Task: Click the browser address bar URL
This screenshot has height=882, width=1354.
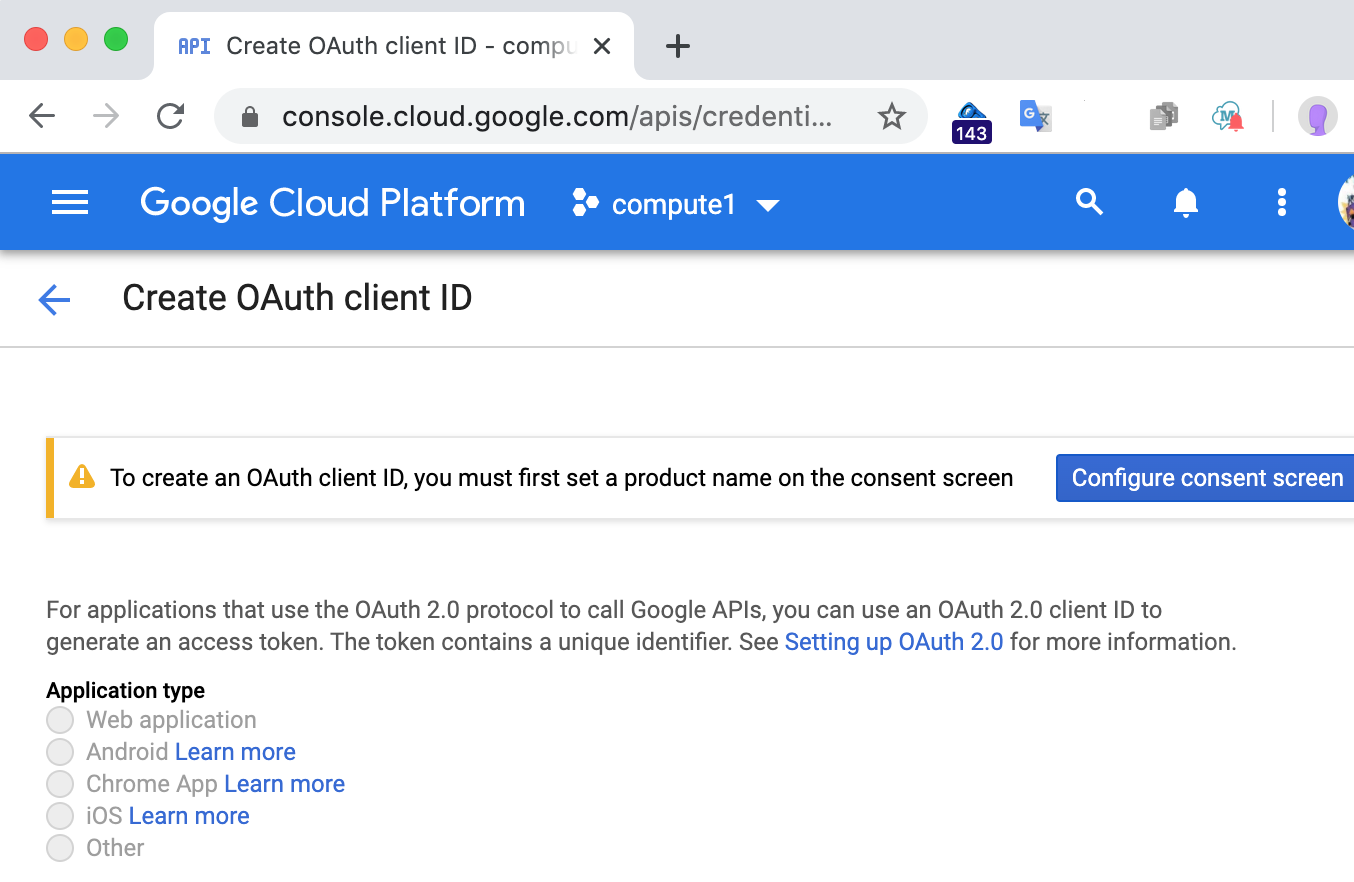Action: point(555,117)
